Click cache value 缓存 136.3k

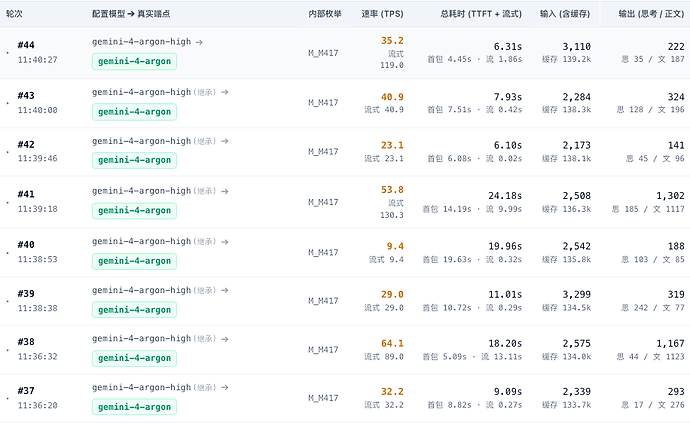566,209
